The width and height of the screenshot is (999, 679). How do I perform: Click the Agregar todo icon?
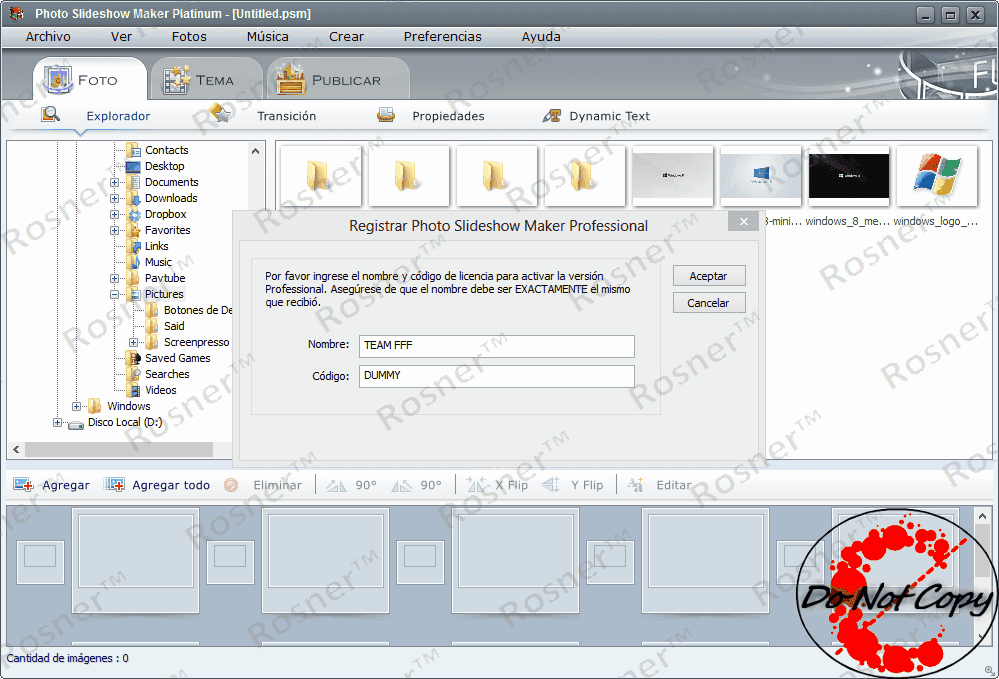click(115, 485)
